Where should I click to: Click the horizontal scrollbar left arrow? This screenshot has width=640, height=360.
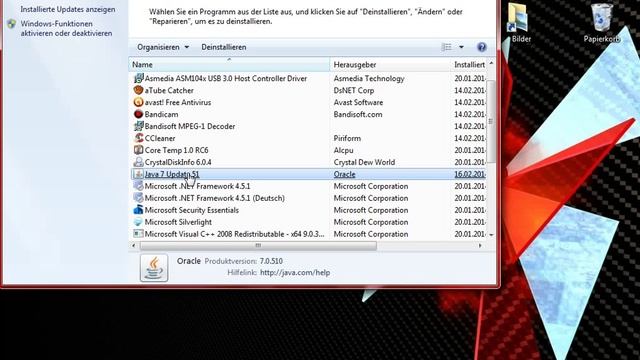(134, 246)
